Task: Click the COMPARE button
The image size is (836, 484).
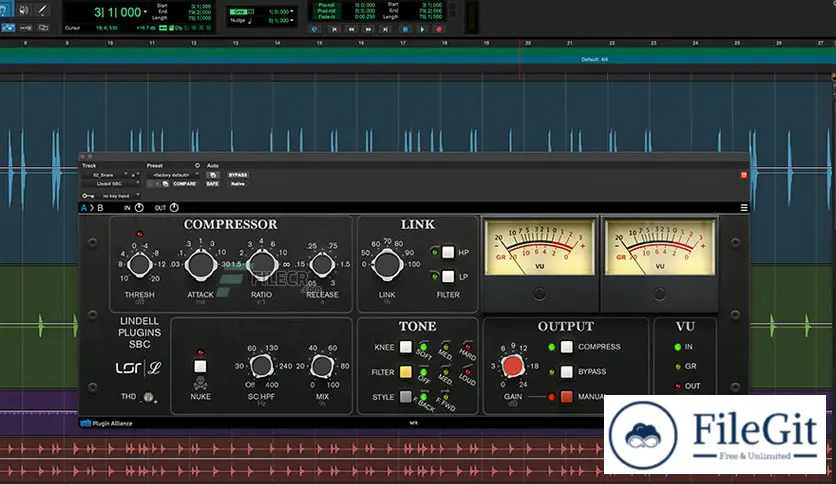Action: [184, 184]
